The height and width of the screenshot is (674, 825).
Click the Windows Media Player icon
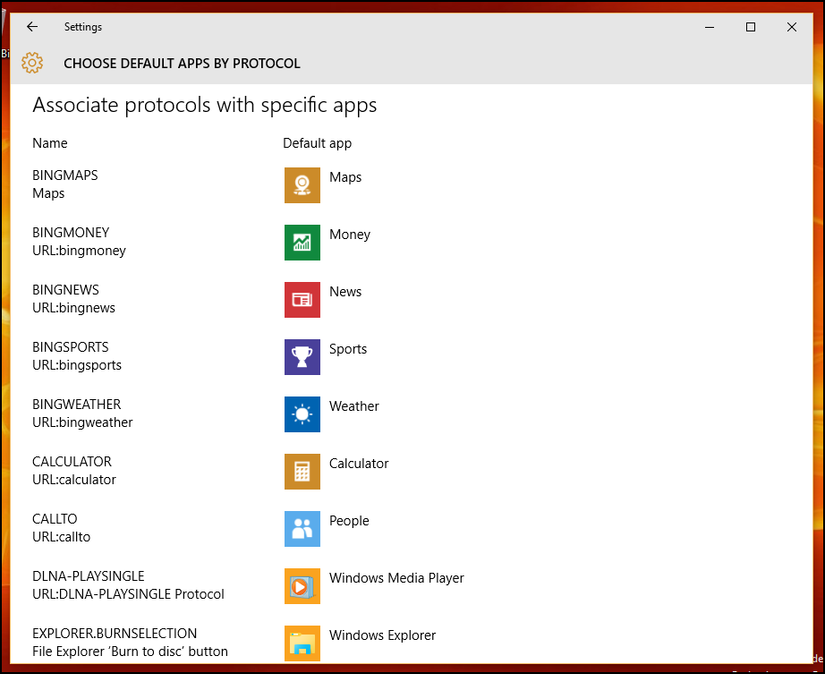pos(302,586)
